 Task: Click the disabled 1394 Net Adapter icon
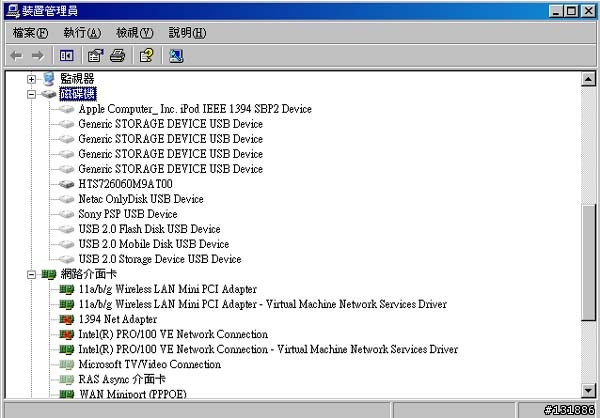coord(67,319)
